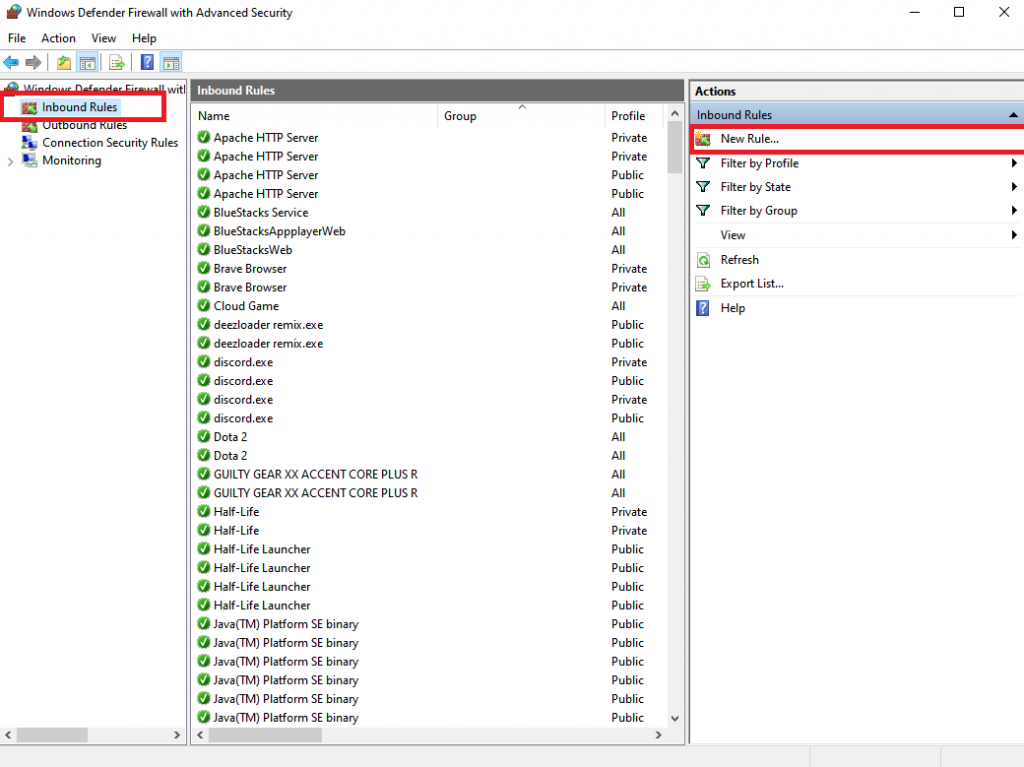Select the Cloud Game rule
This screenshot has height=767, width=1024.
click(246, 306)
